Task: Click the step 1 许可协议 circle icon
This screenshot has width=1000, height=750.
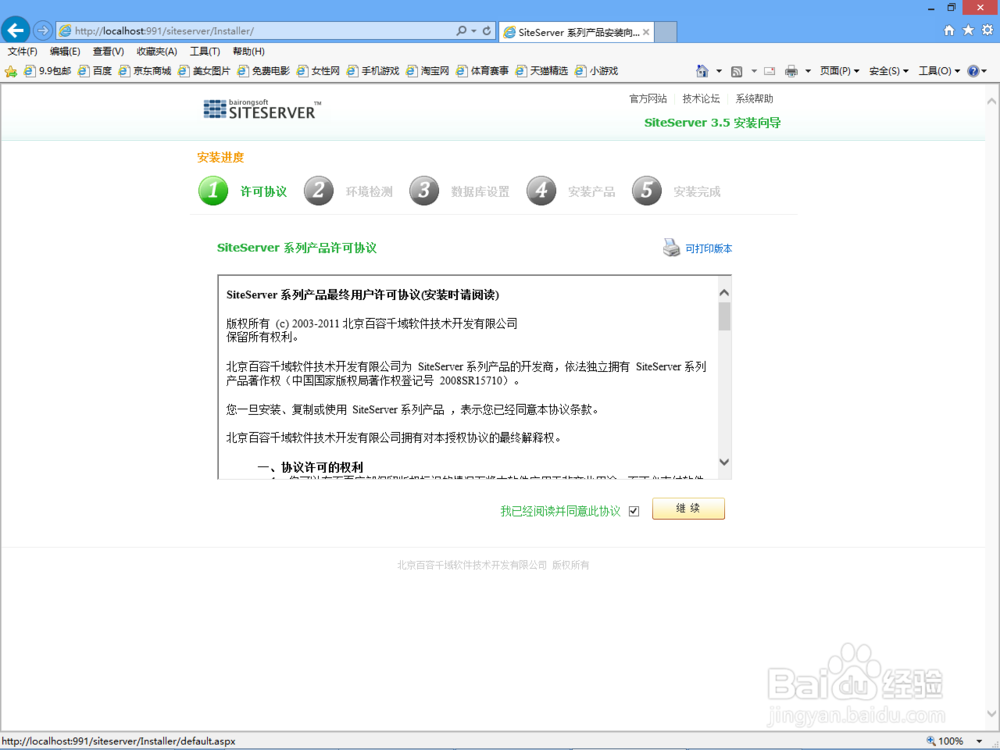Action: [212, 190]
